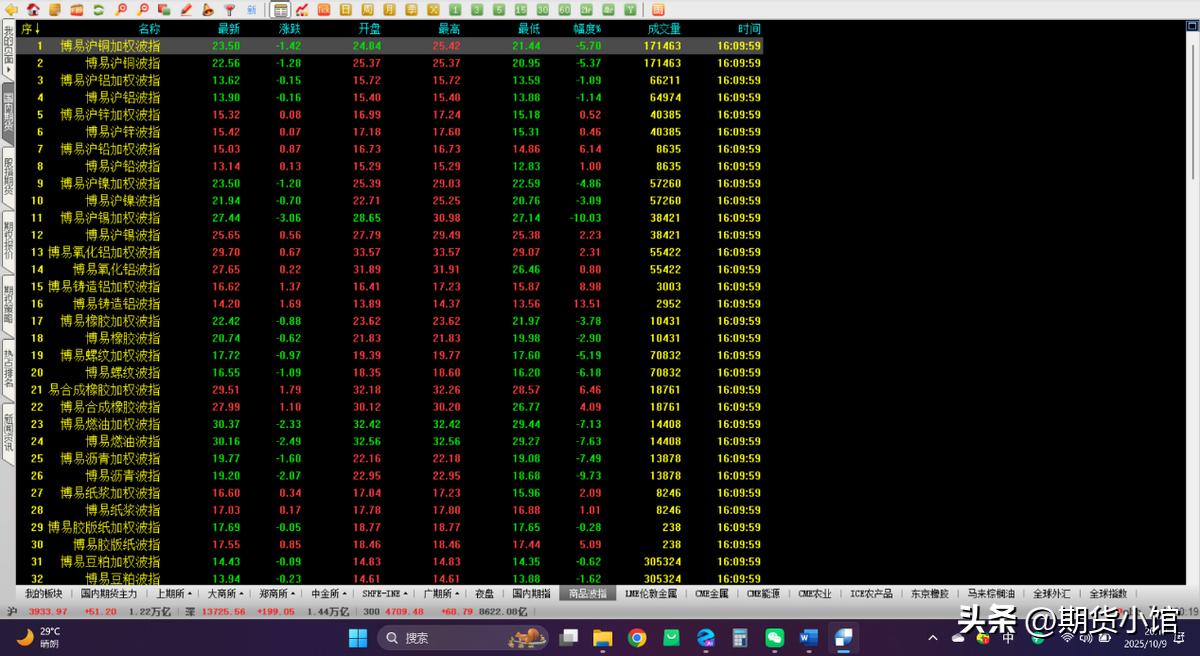
Task: Click the green refresh arrows icon
Action: 99,9
